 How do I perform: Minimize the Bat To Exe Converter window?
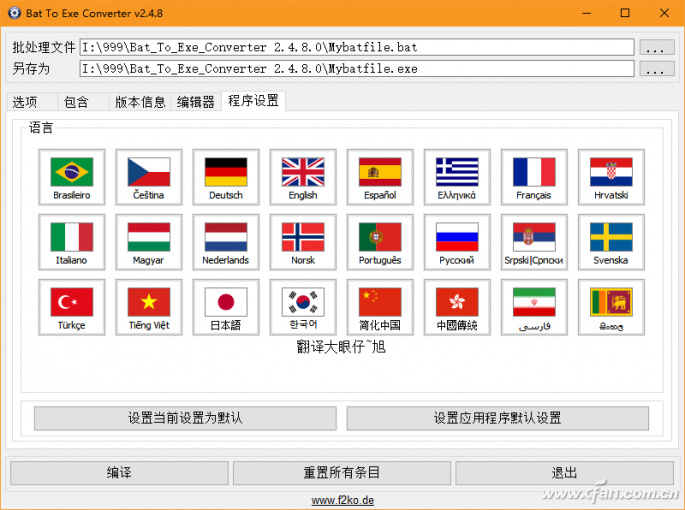click(x=587, y=13)
